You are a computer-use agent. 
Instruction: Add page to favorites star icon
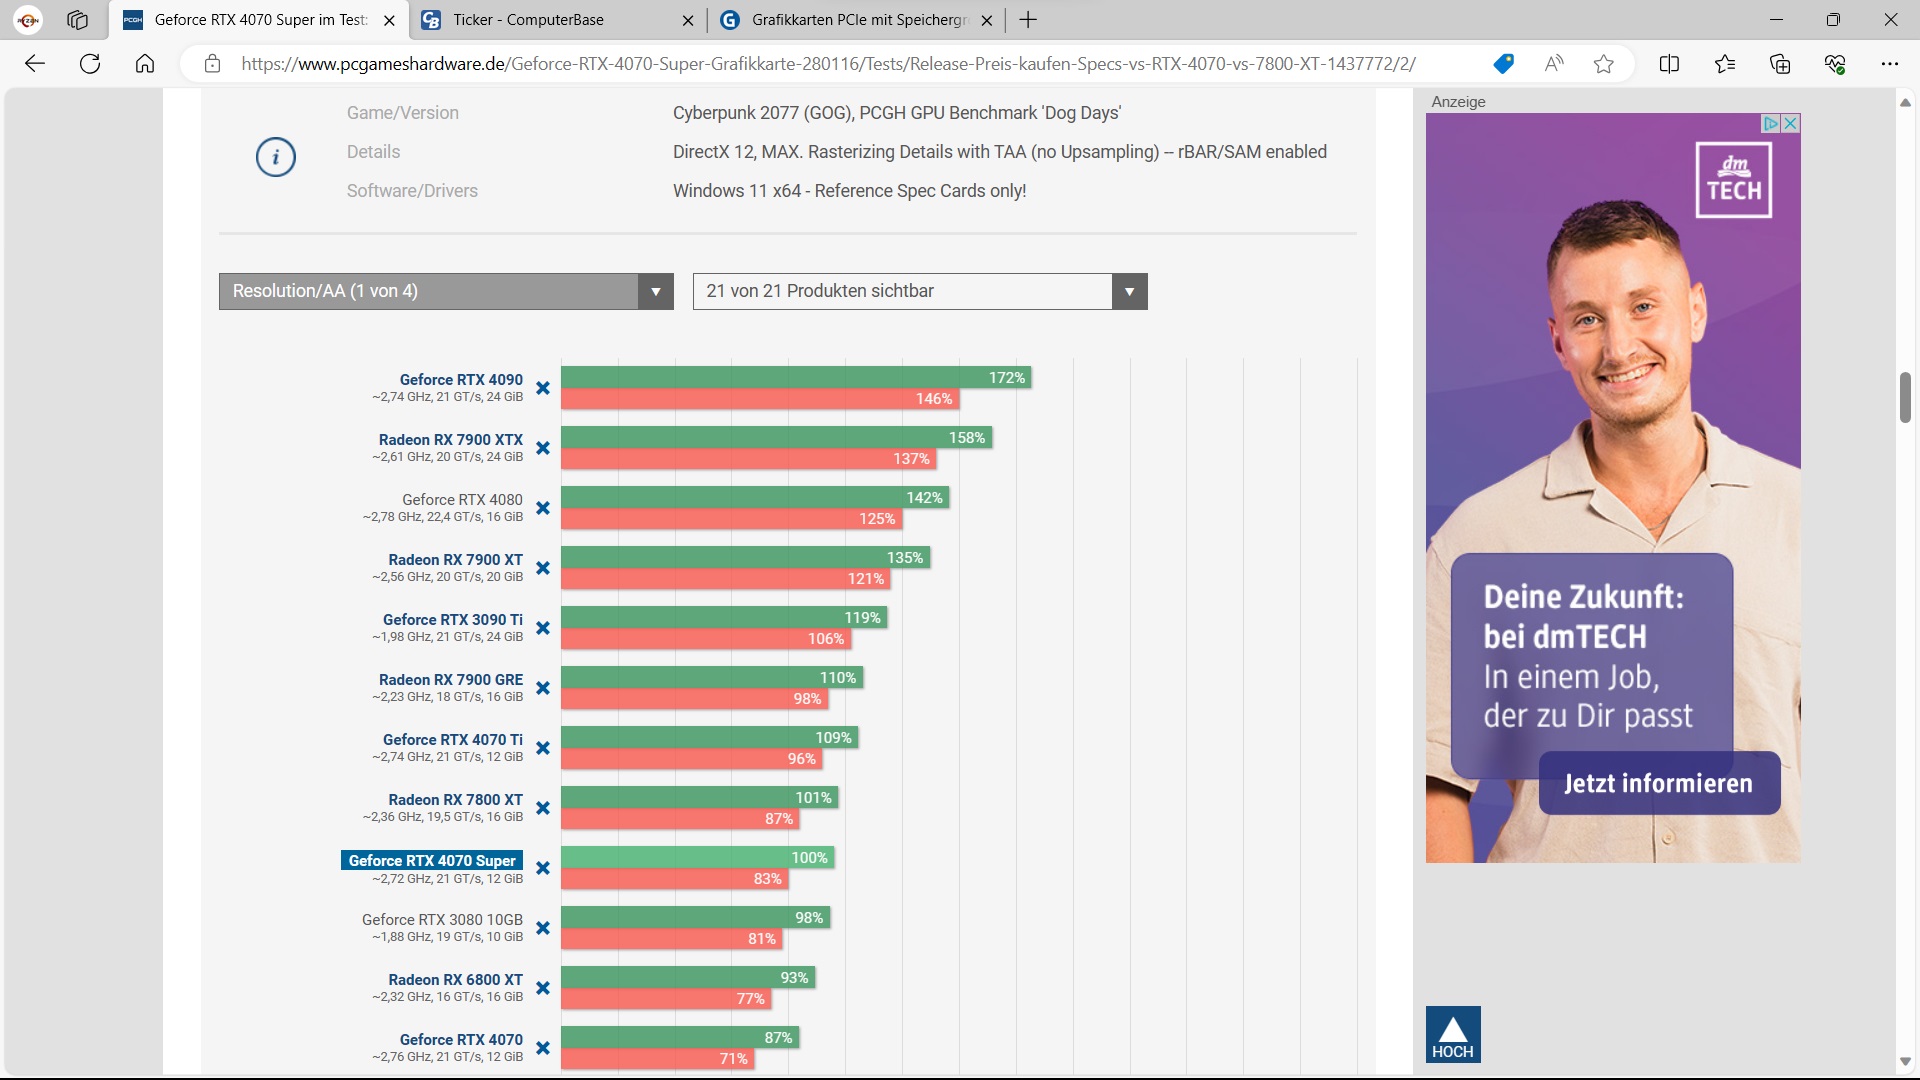click(x=1604, y=64)
